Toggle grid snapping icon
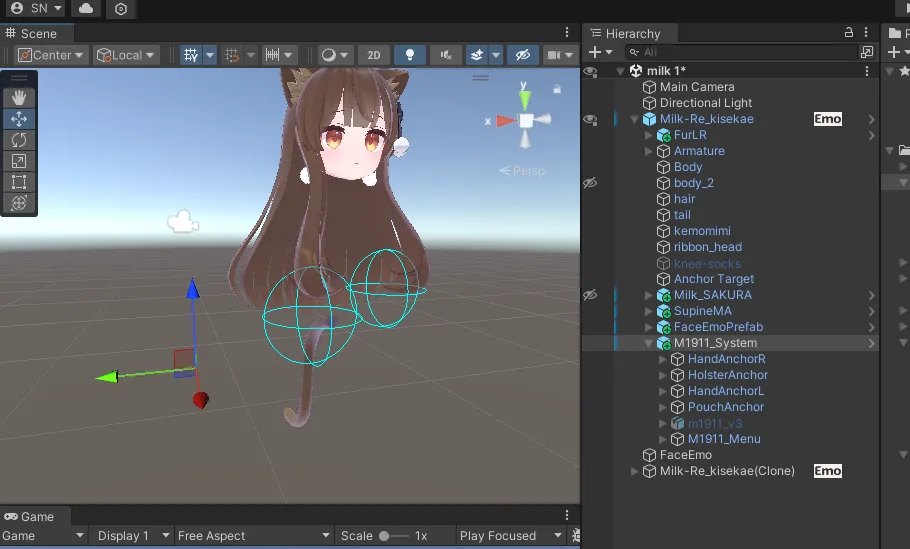The height and width of the screenshot is (549, 910). 232,55
